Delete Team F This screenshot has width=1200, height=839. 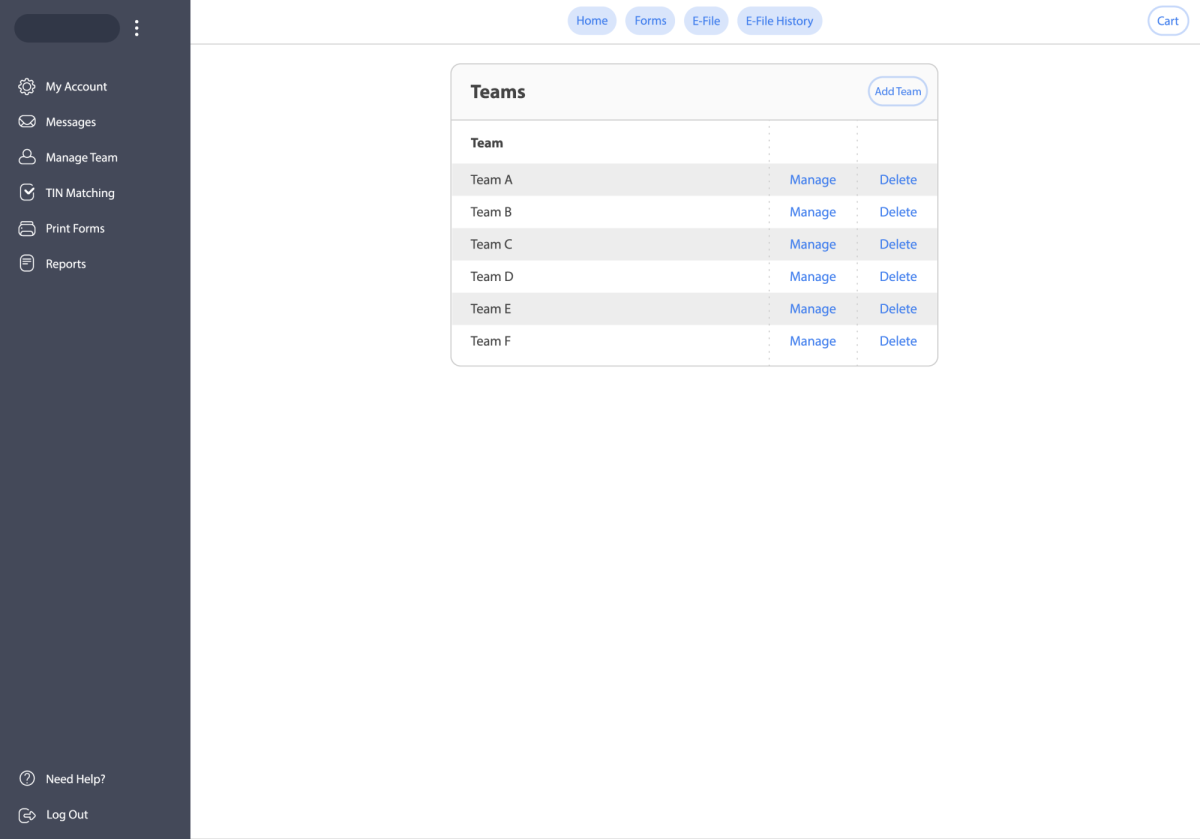(x=897, y=341)
